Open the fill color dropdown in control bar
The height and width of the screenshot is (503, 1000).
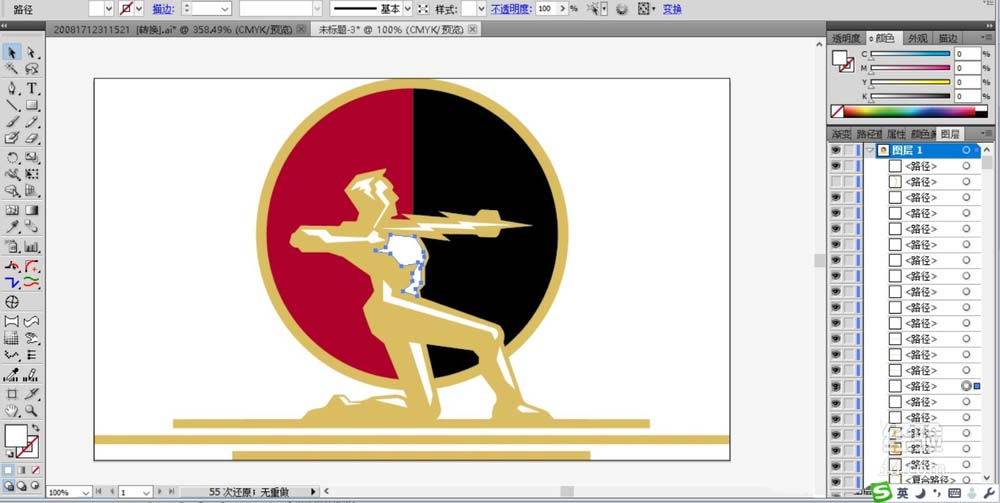[x=108, y=9]
